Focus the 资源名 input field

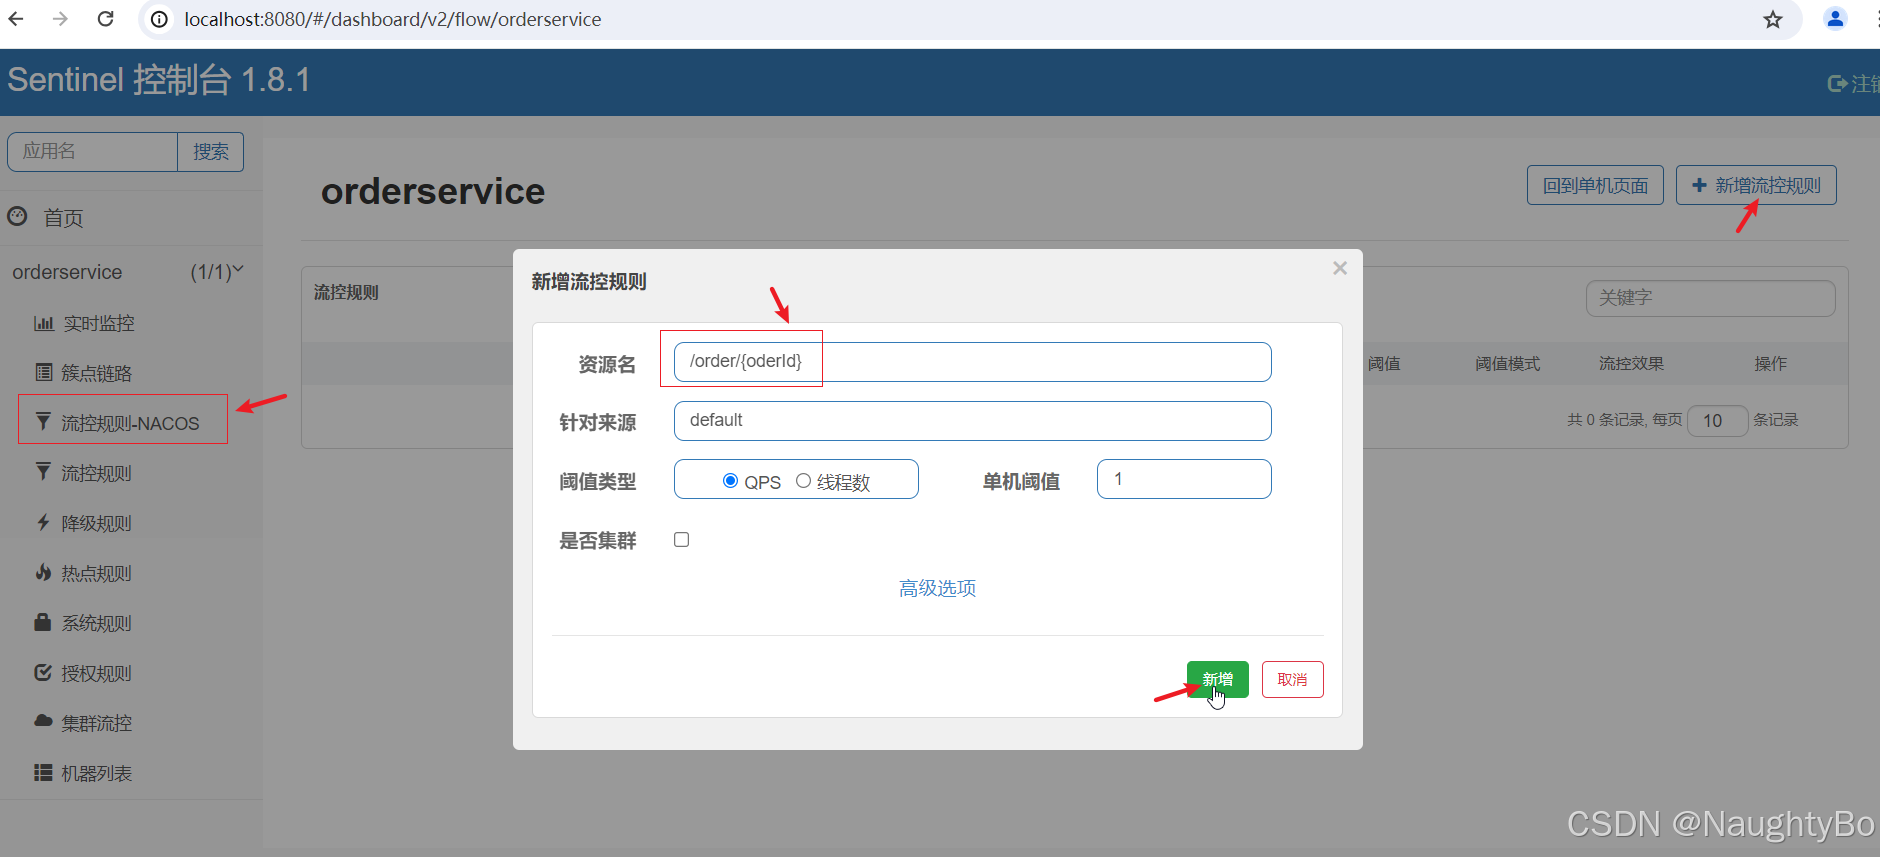click(x=972, y=362)
